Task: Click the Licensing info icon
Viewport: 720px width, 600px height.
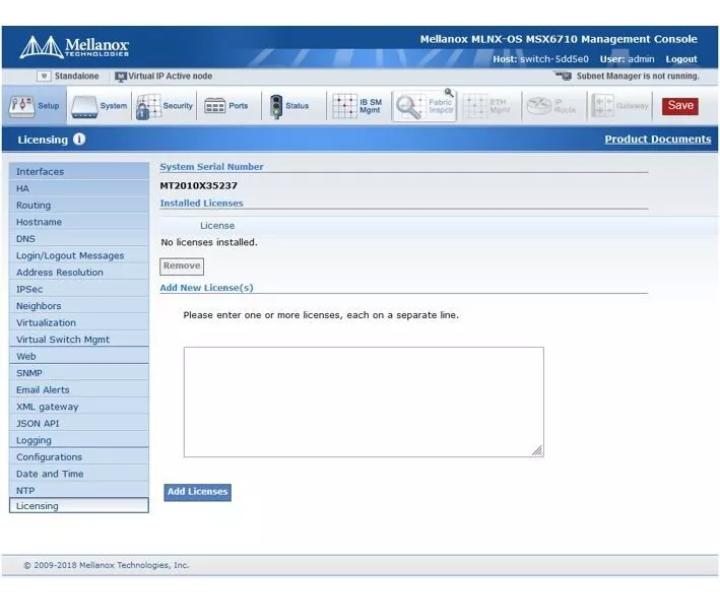Action: click(x=79, y=139)
